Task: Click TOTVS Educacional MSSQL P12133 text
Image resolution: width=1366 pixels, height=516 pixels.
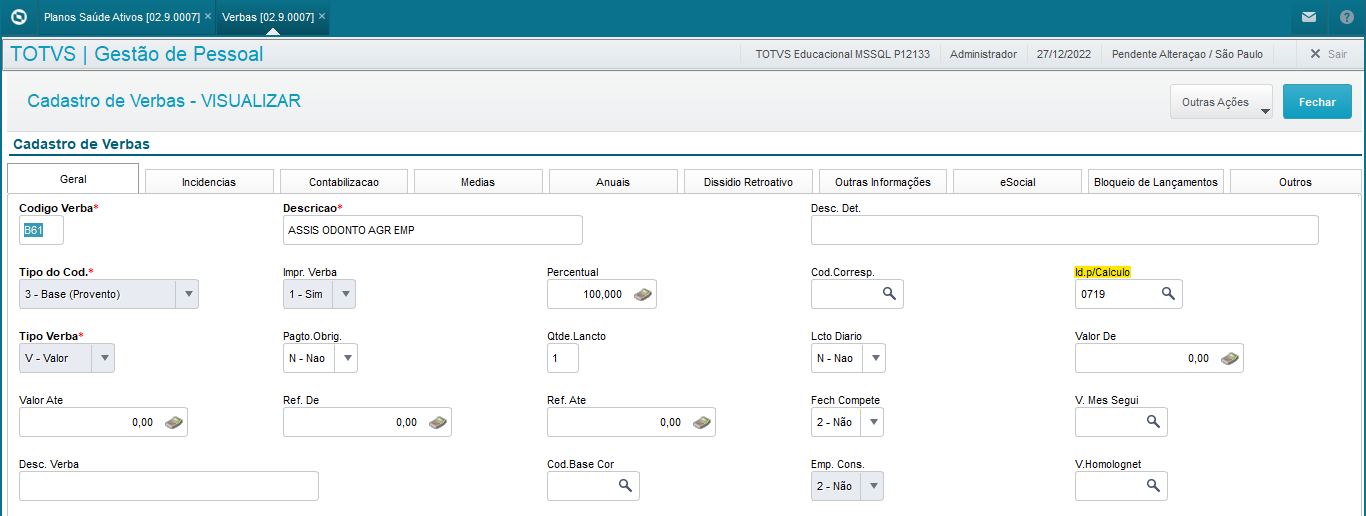Action: point(842,54)
